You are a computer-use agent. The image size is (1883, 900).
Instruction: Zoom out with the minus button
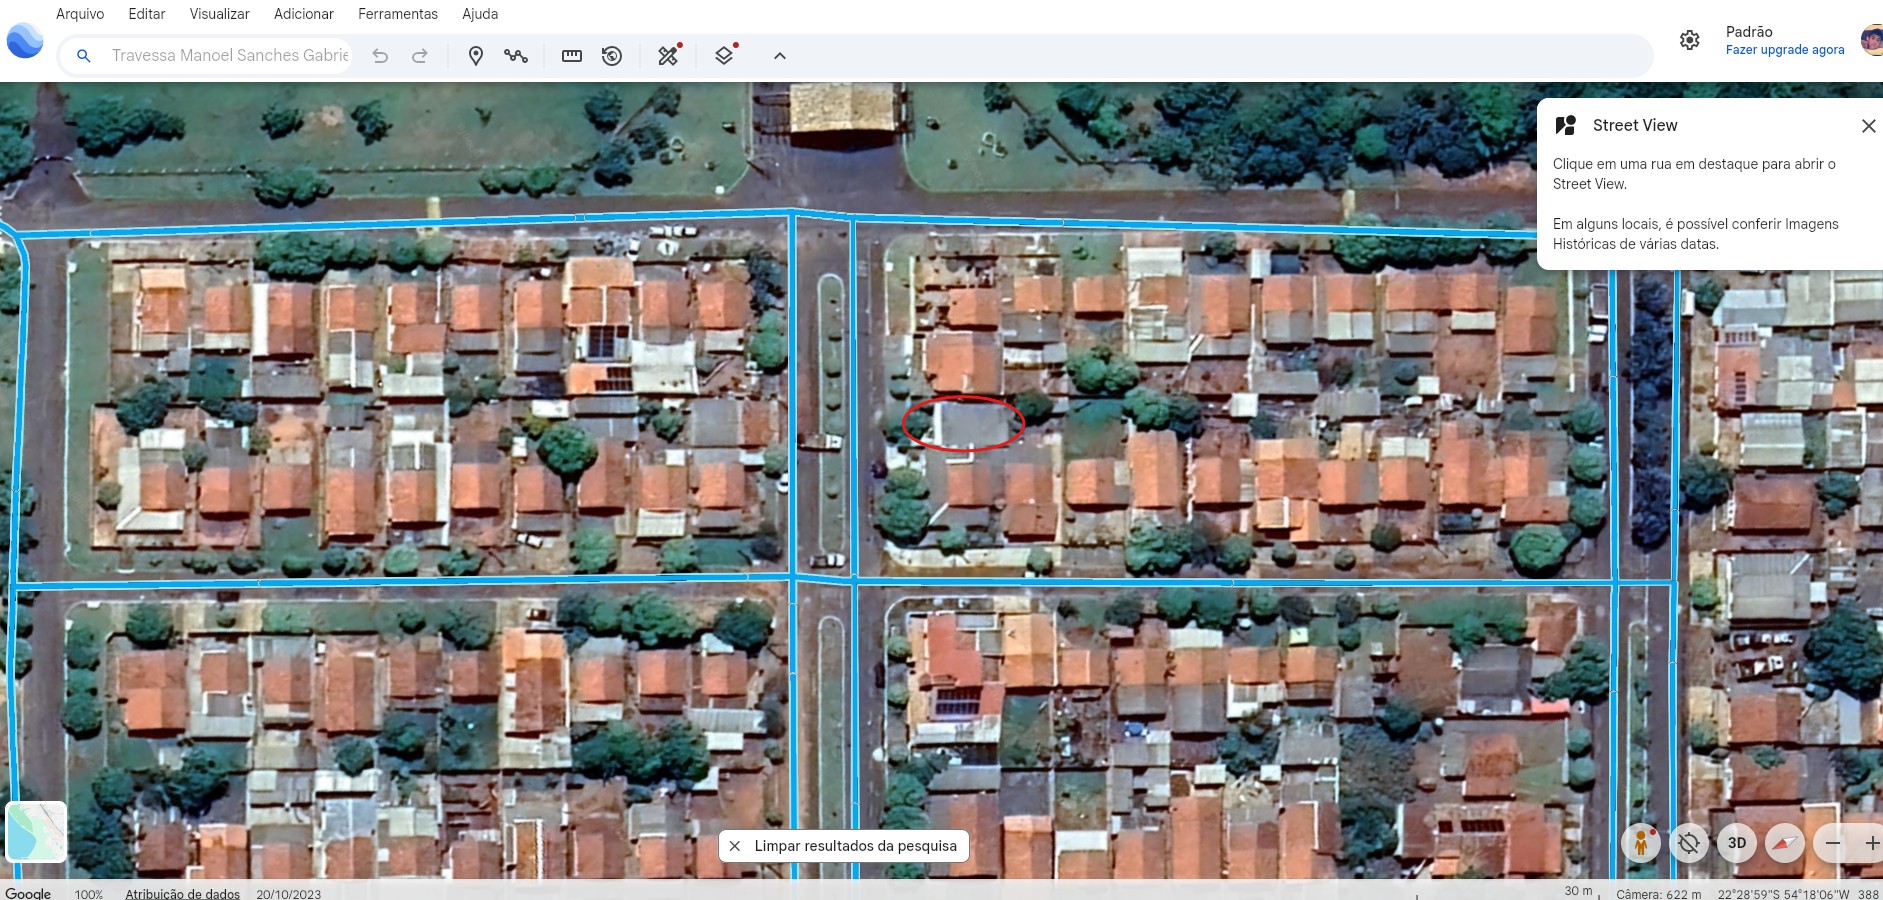[x=1833, y=843]
